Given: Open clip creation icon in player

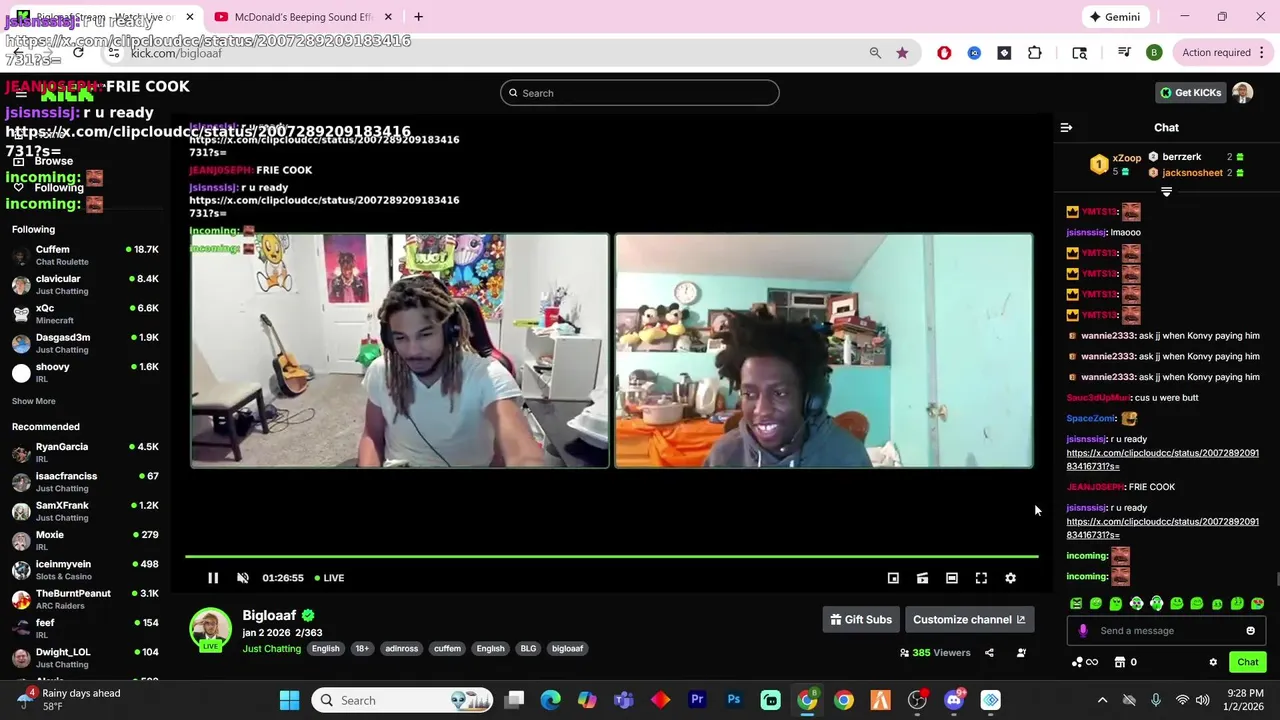Looking at the screenshot, I should 922,578.
